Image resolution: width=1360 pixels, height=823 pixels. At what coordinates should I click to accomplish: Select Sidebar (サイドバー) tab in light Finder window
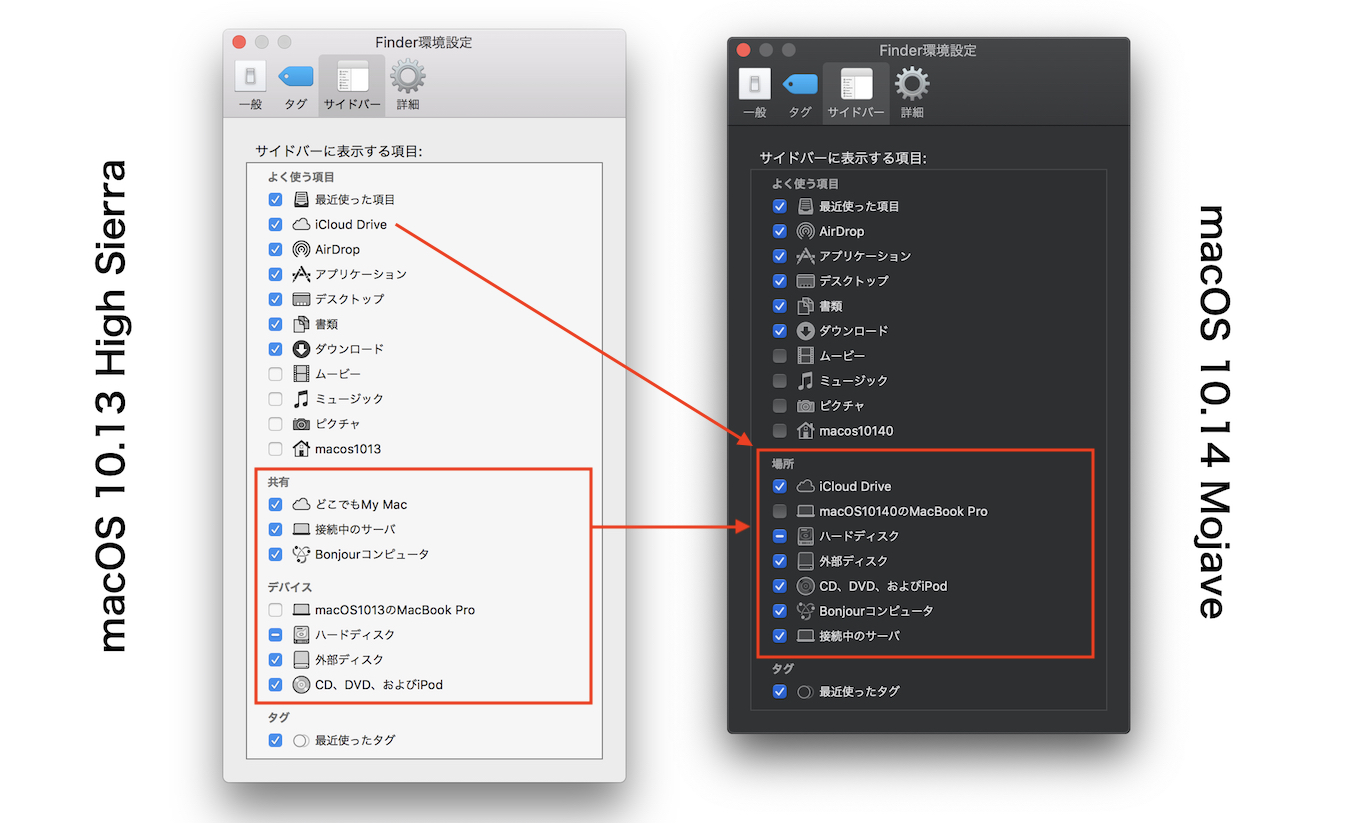352,85
